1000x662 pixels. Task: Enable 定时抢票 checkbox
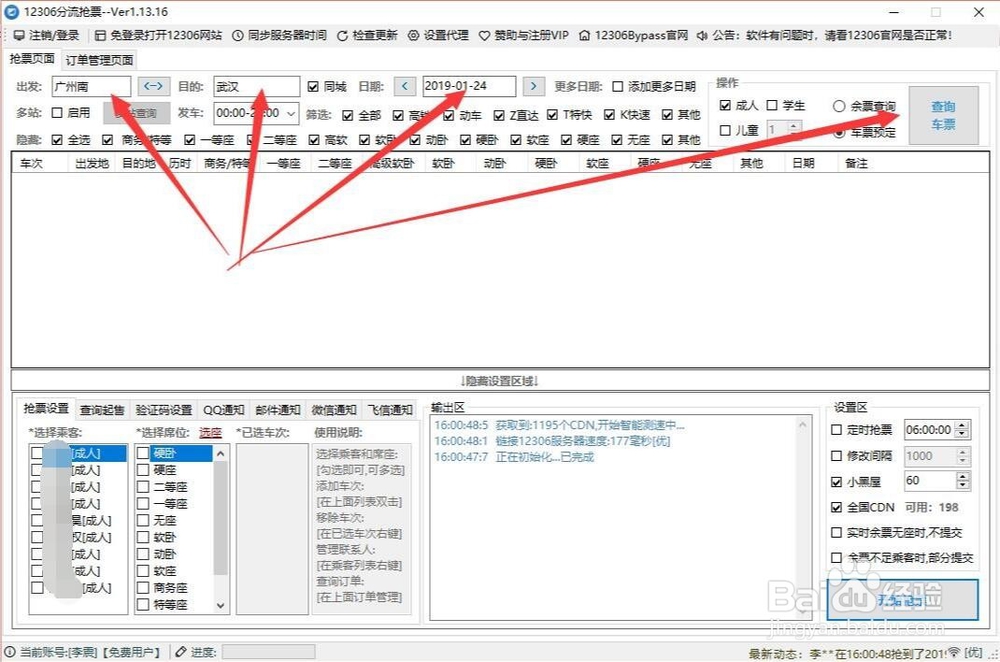[x=836, y=430]
